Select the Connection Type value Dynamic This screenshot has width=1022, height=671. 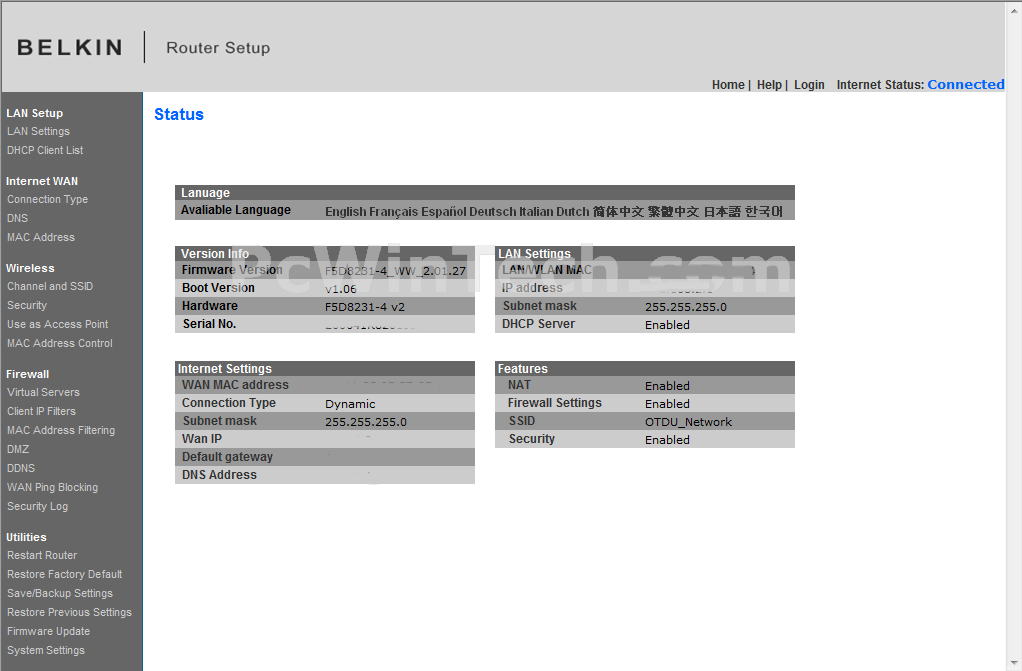tap(350, 404)
